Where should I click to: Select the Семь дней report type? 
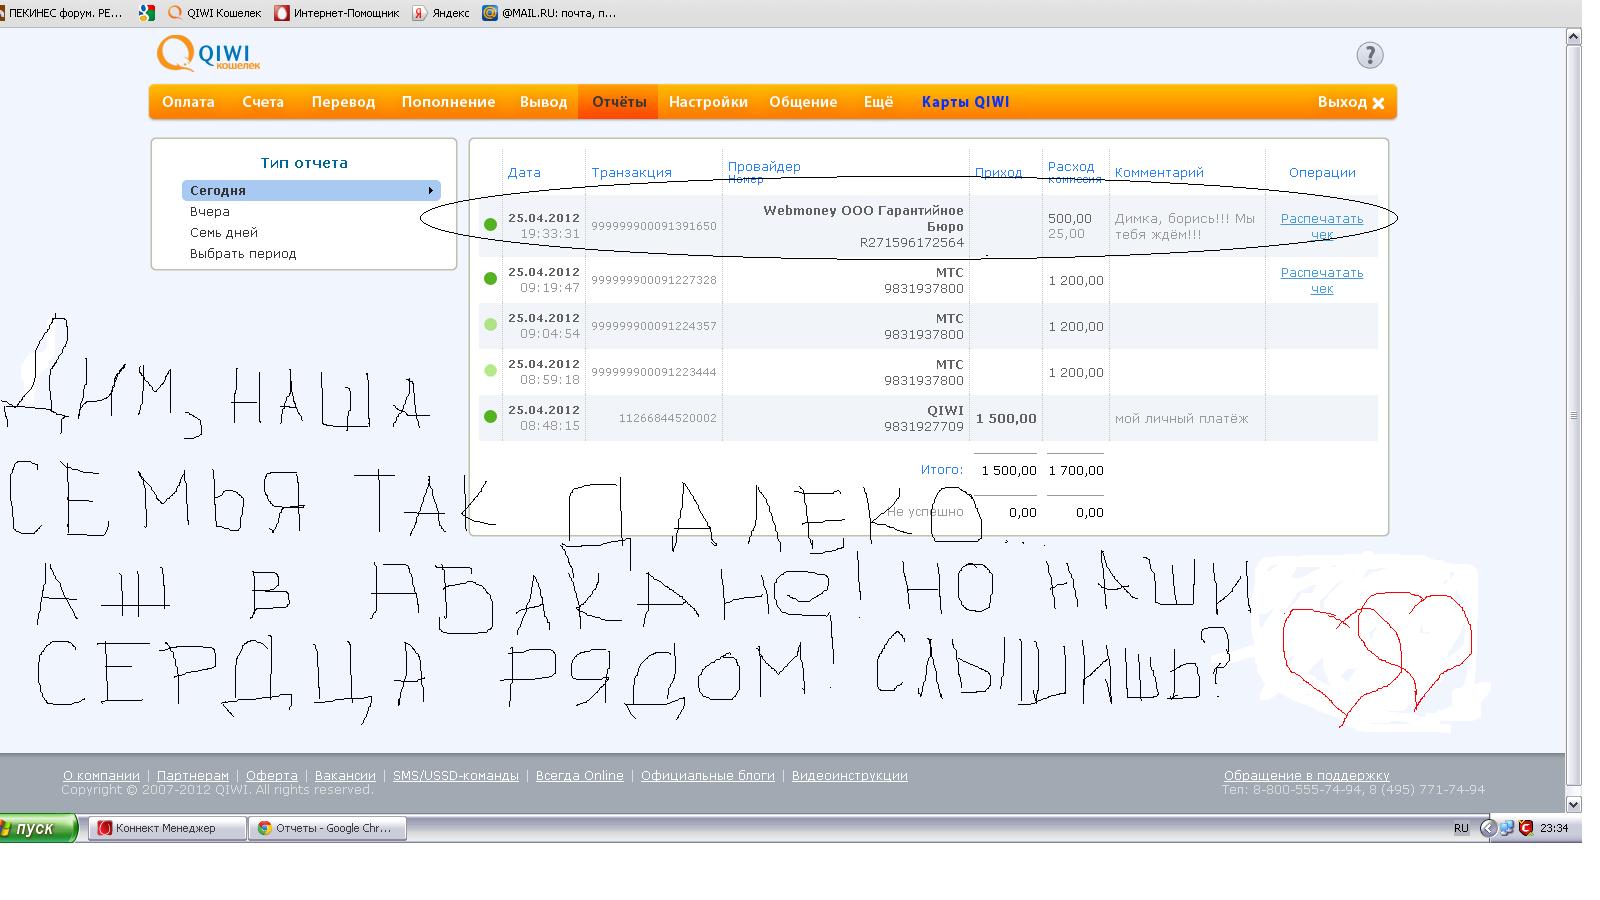point(224,233)
